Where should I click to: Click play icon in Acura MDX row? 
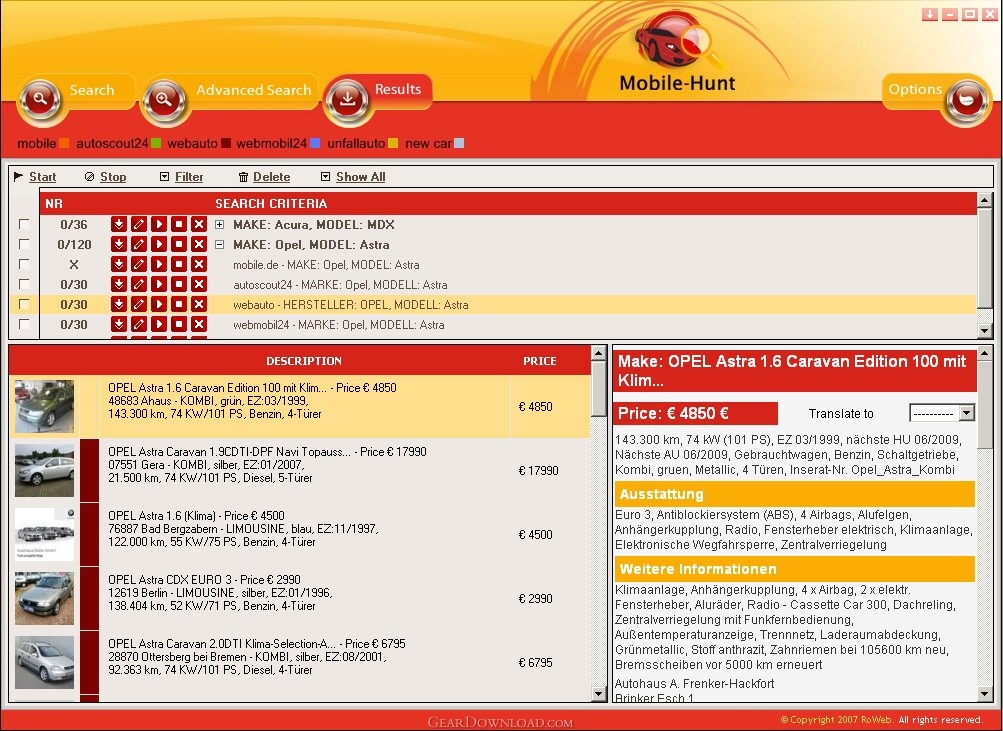point(159,224)
